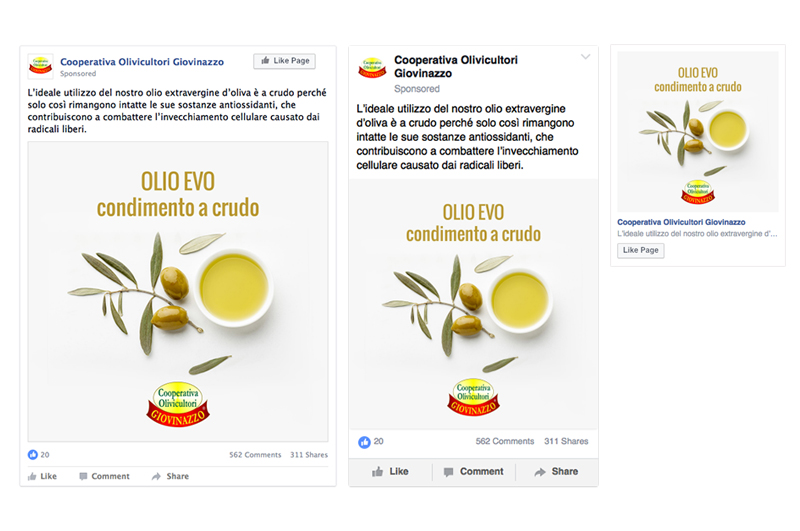800x531 pixels.
Task: Open 311 Shares in mobile ad
Action: click(x=566, y=441)
